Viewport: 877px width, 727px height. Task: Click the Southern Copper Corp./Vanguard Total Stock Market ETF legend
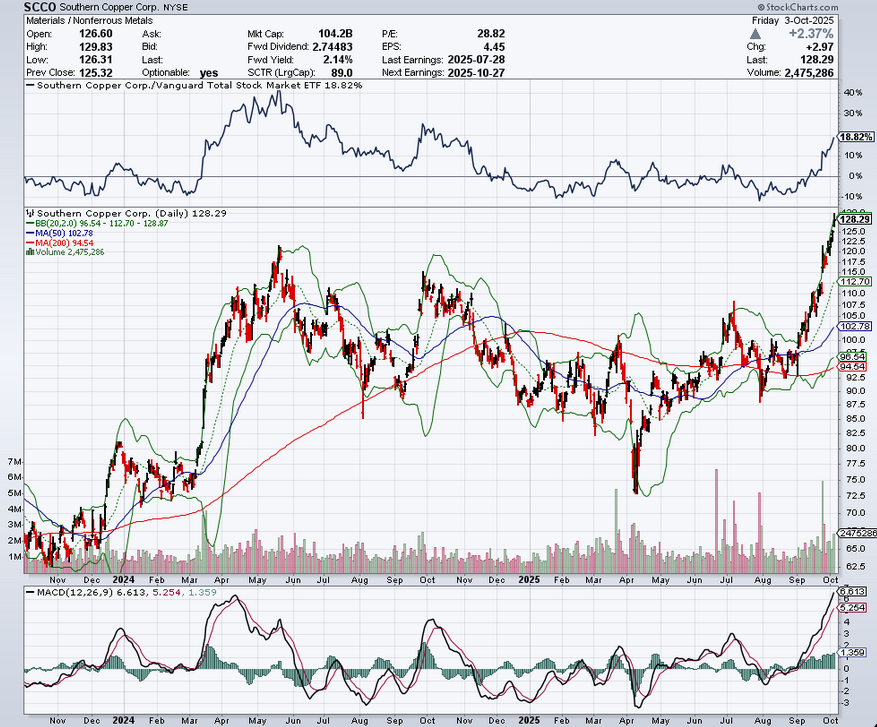point(199,86)
